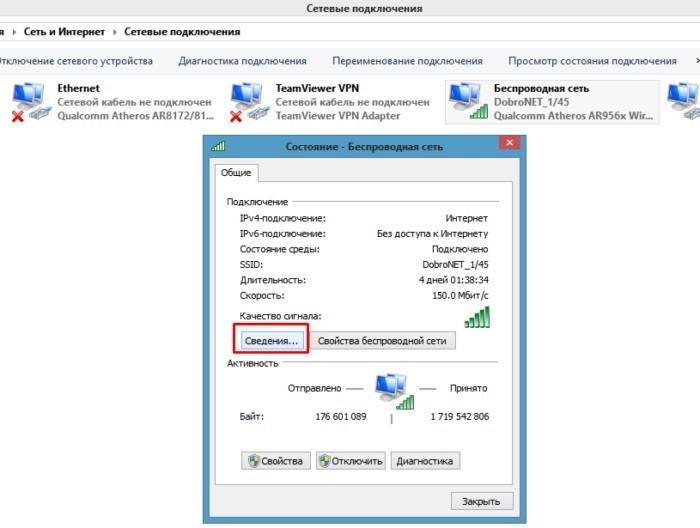Screen dimensions: 700x528
Task: Open Свойства беспроводной сети button
Action: click(382, 341)
